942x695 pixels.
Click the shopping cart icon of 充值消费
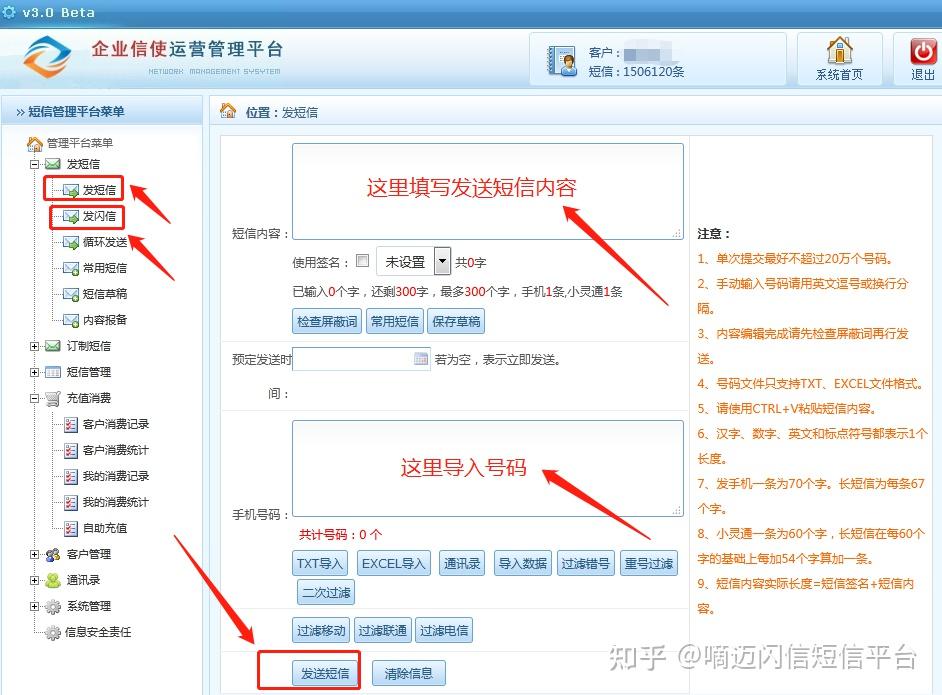click(x=53, y=398)
